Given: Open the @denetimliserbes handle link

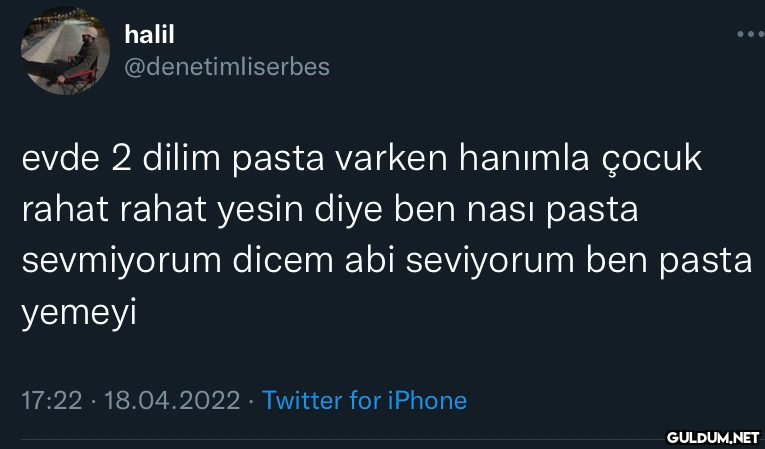Looking at the screenshot, I should [226, 67].
